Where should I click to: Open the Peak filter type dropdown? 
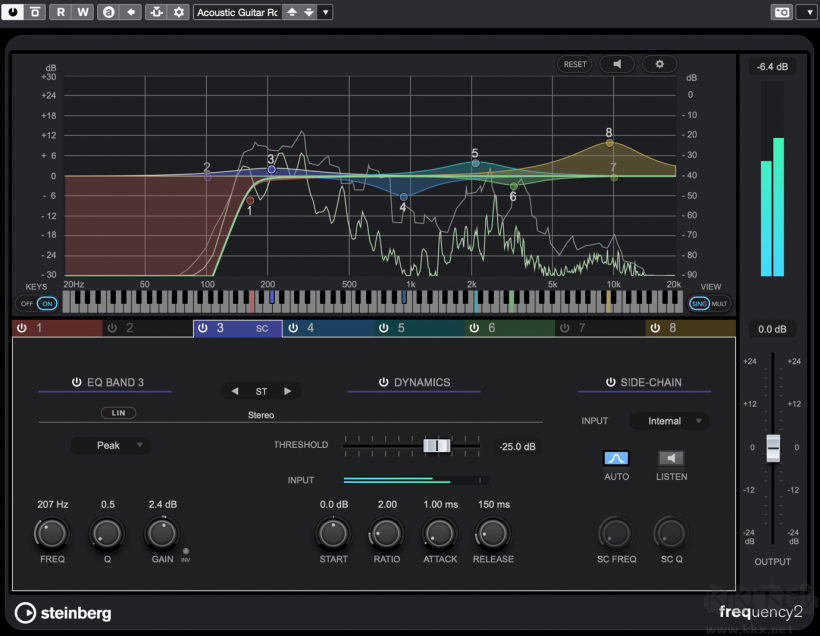[x=110, y=444]
